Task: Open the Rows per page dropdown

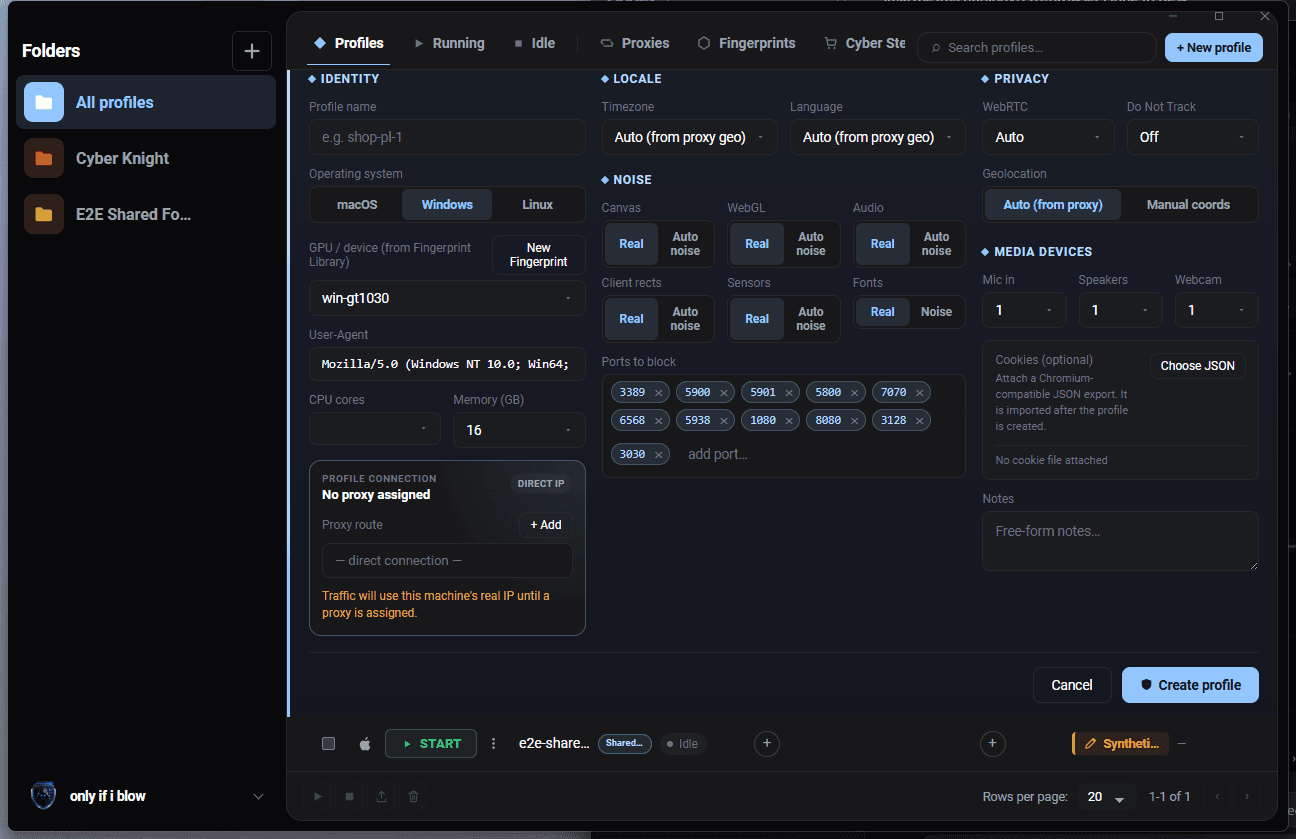Action: pos(1105,797)
